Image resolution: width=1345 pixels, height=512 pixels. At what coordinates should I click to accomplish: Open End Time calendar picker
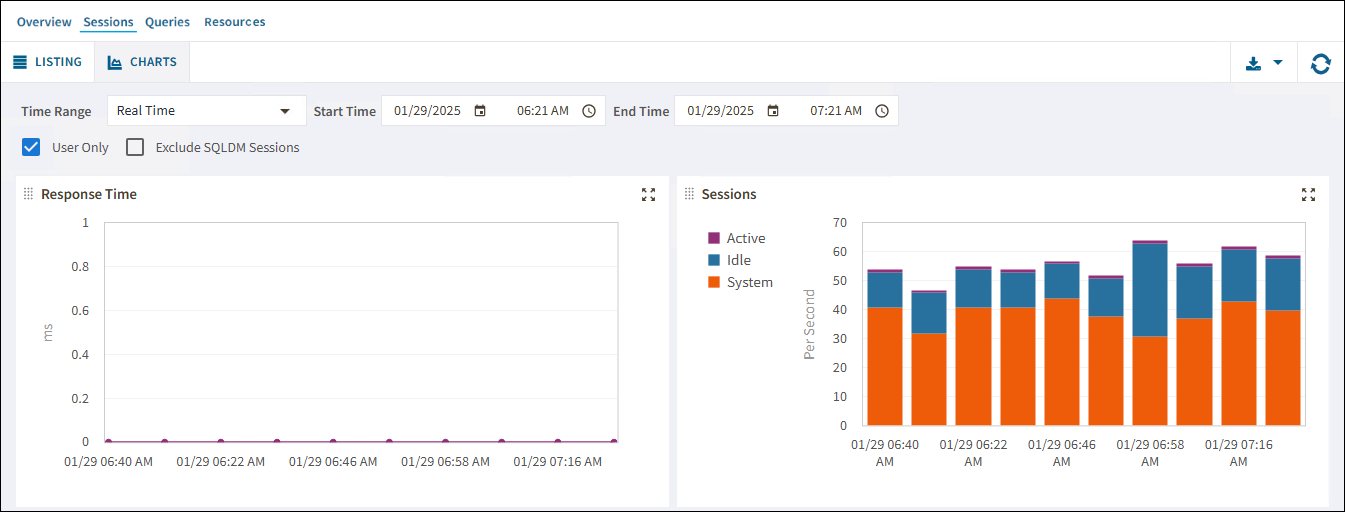(x=773, y=111)
